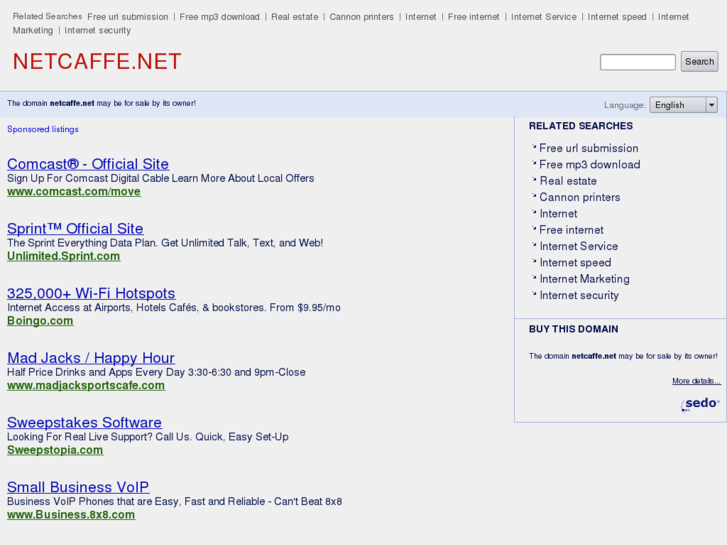This screenshot has width=727, height=545.
Task: Open the Sprint Official Site listing
Action: click(75, 228)
